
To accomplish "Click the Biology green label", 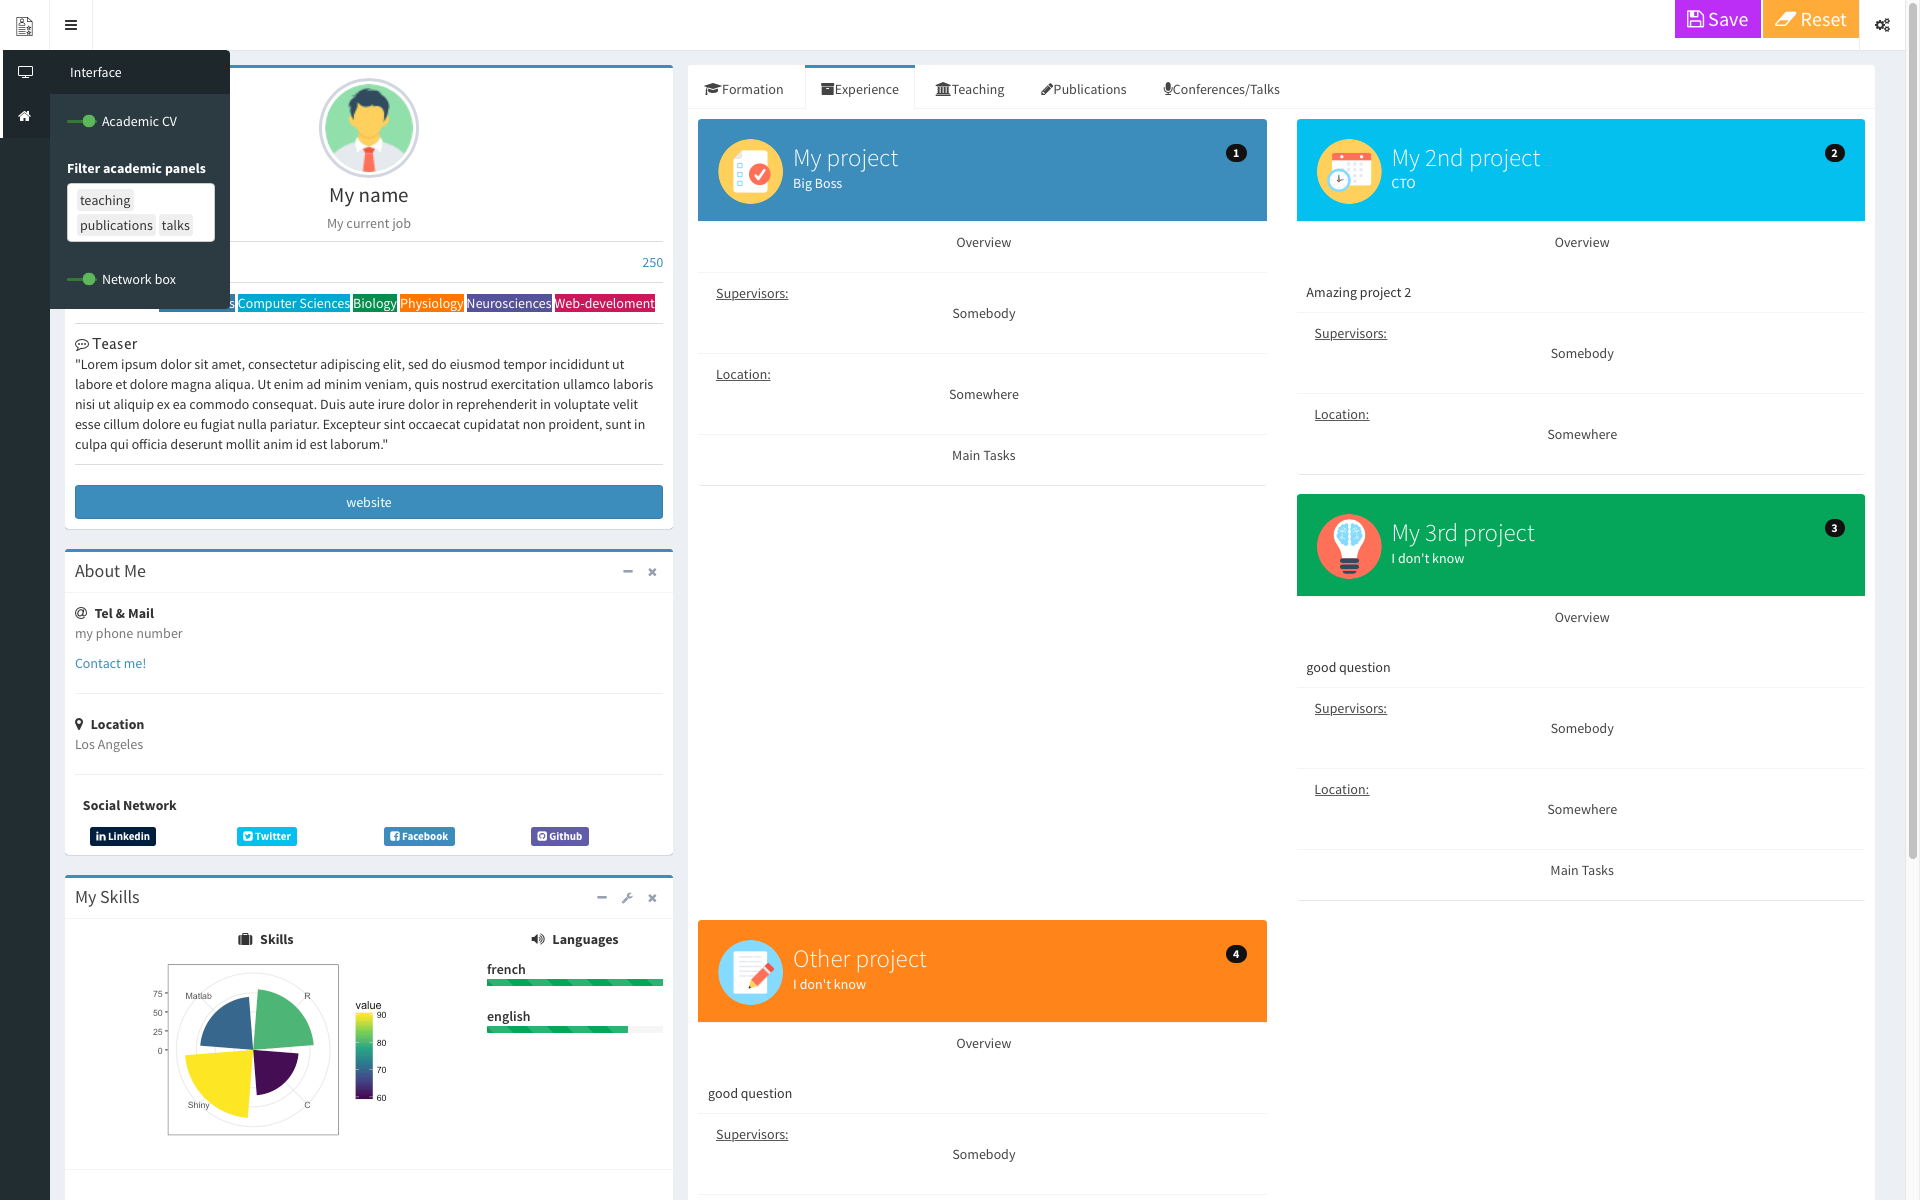I will point(375,303).
